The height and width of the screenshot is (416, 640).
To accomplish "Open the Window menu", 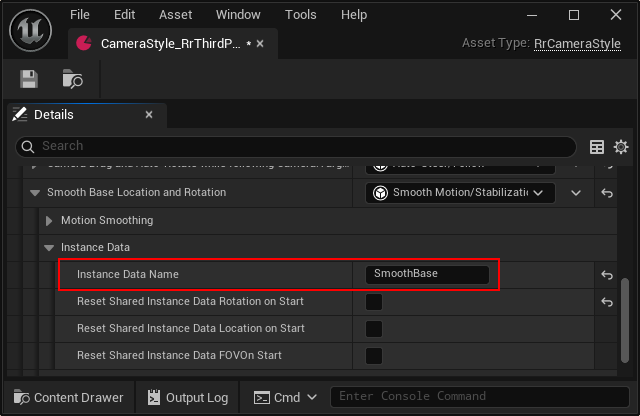I will (x=238, y=15).
